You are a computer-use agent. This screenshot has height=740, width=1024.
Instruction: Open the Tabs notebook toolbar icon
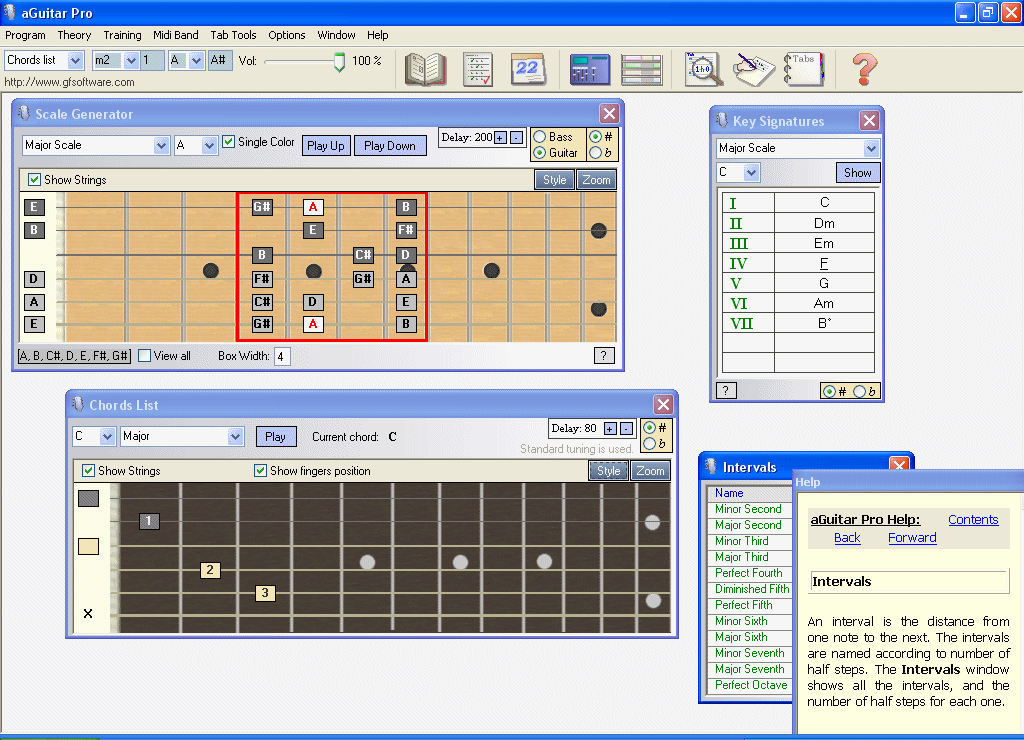[803, 69]
